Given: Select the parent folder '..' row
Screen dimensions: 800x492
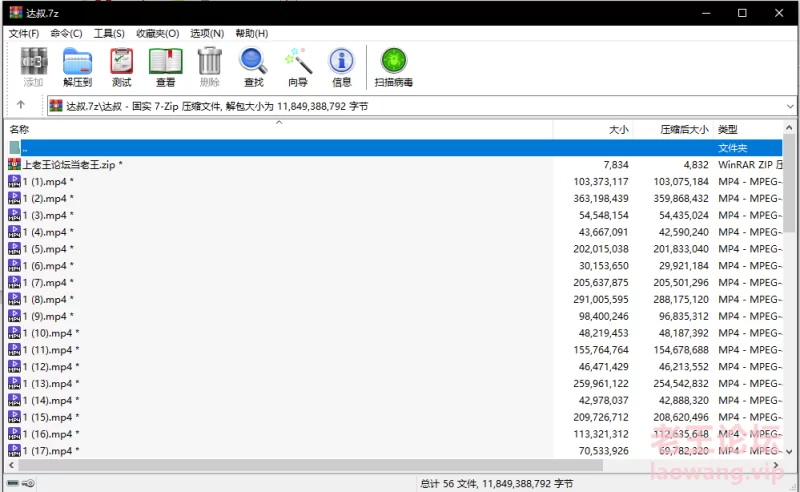Looking at the screenshot, I should 395,147.
